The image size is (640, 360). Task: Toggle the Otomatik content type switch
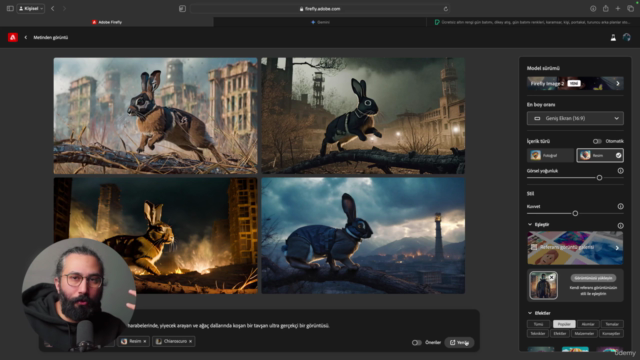[597, 141]
